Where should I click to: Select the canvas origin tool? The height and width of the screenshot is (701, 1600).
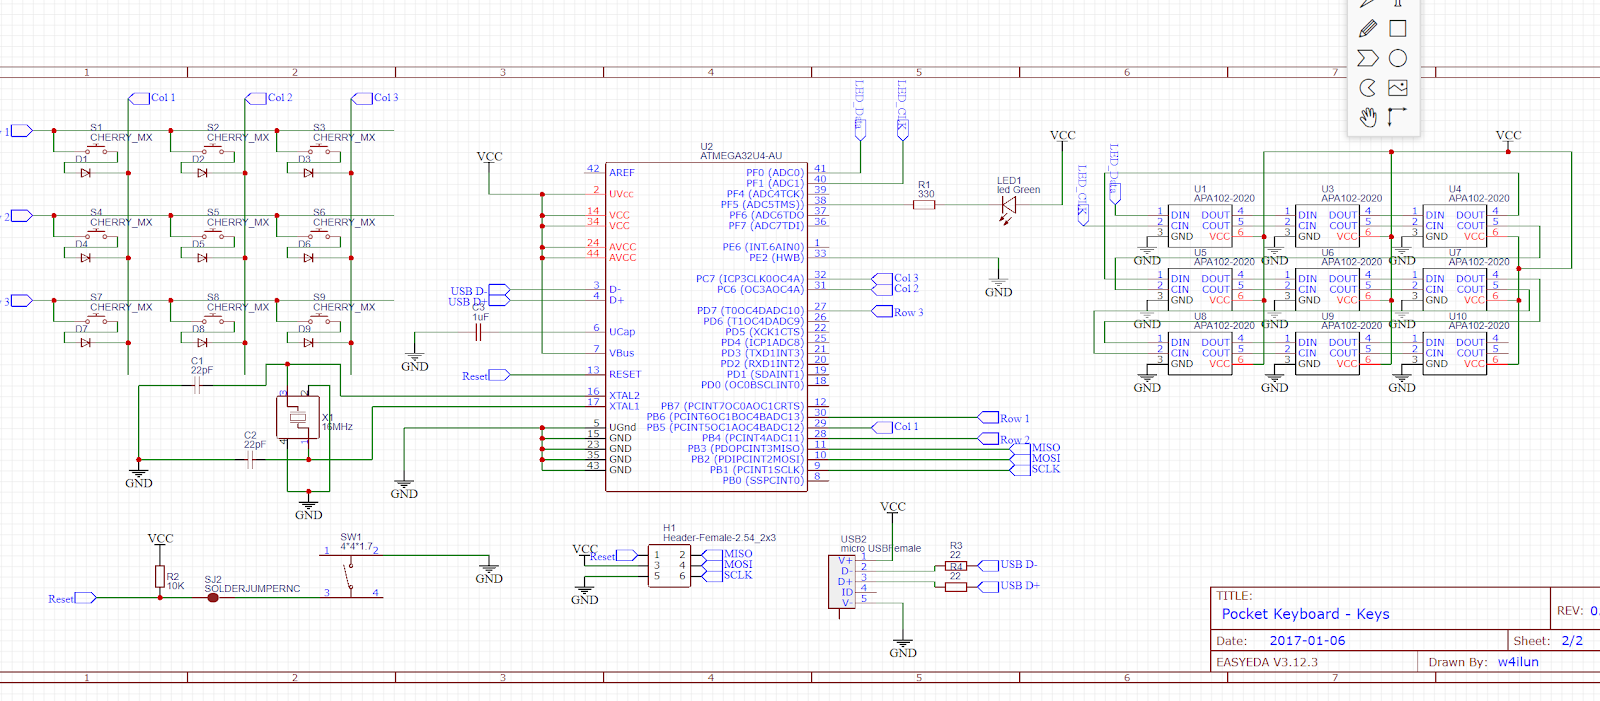1398,116
